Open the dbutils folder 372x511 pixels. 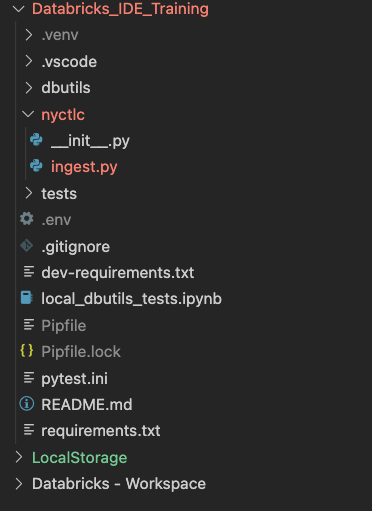(66, 88)
